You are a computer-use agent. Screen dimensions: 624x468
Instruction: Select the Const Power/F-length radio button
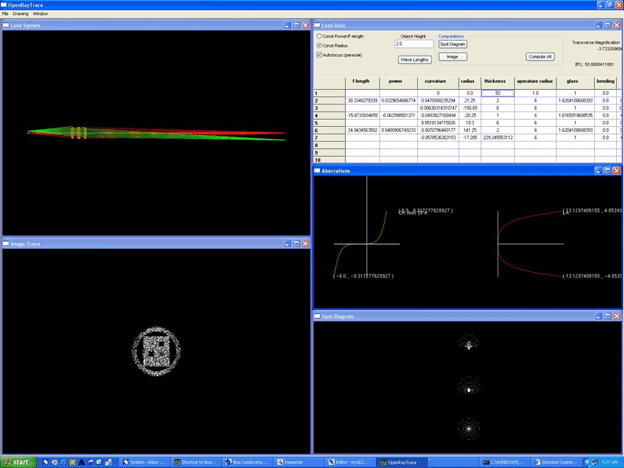tap(319, 36)
